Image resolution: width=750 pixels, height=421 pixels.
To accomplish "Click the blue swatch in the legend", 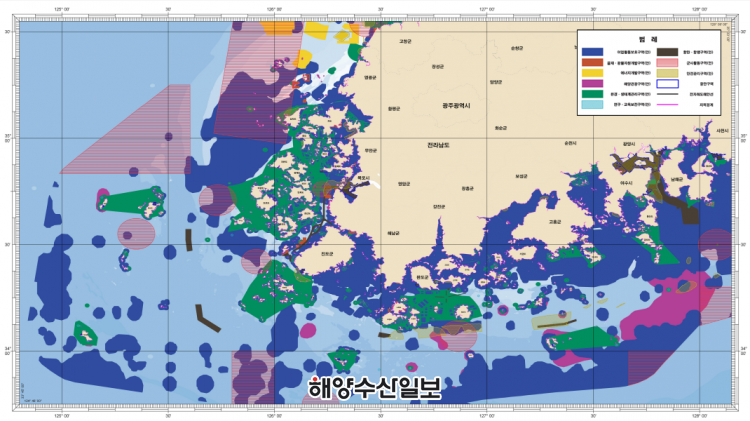I will (592, 52).
